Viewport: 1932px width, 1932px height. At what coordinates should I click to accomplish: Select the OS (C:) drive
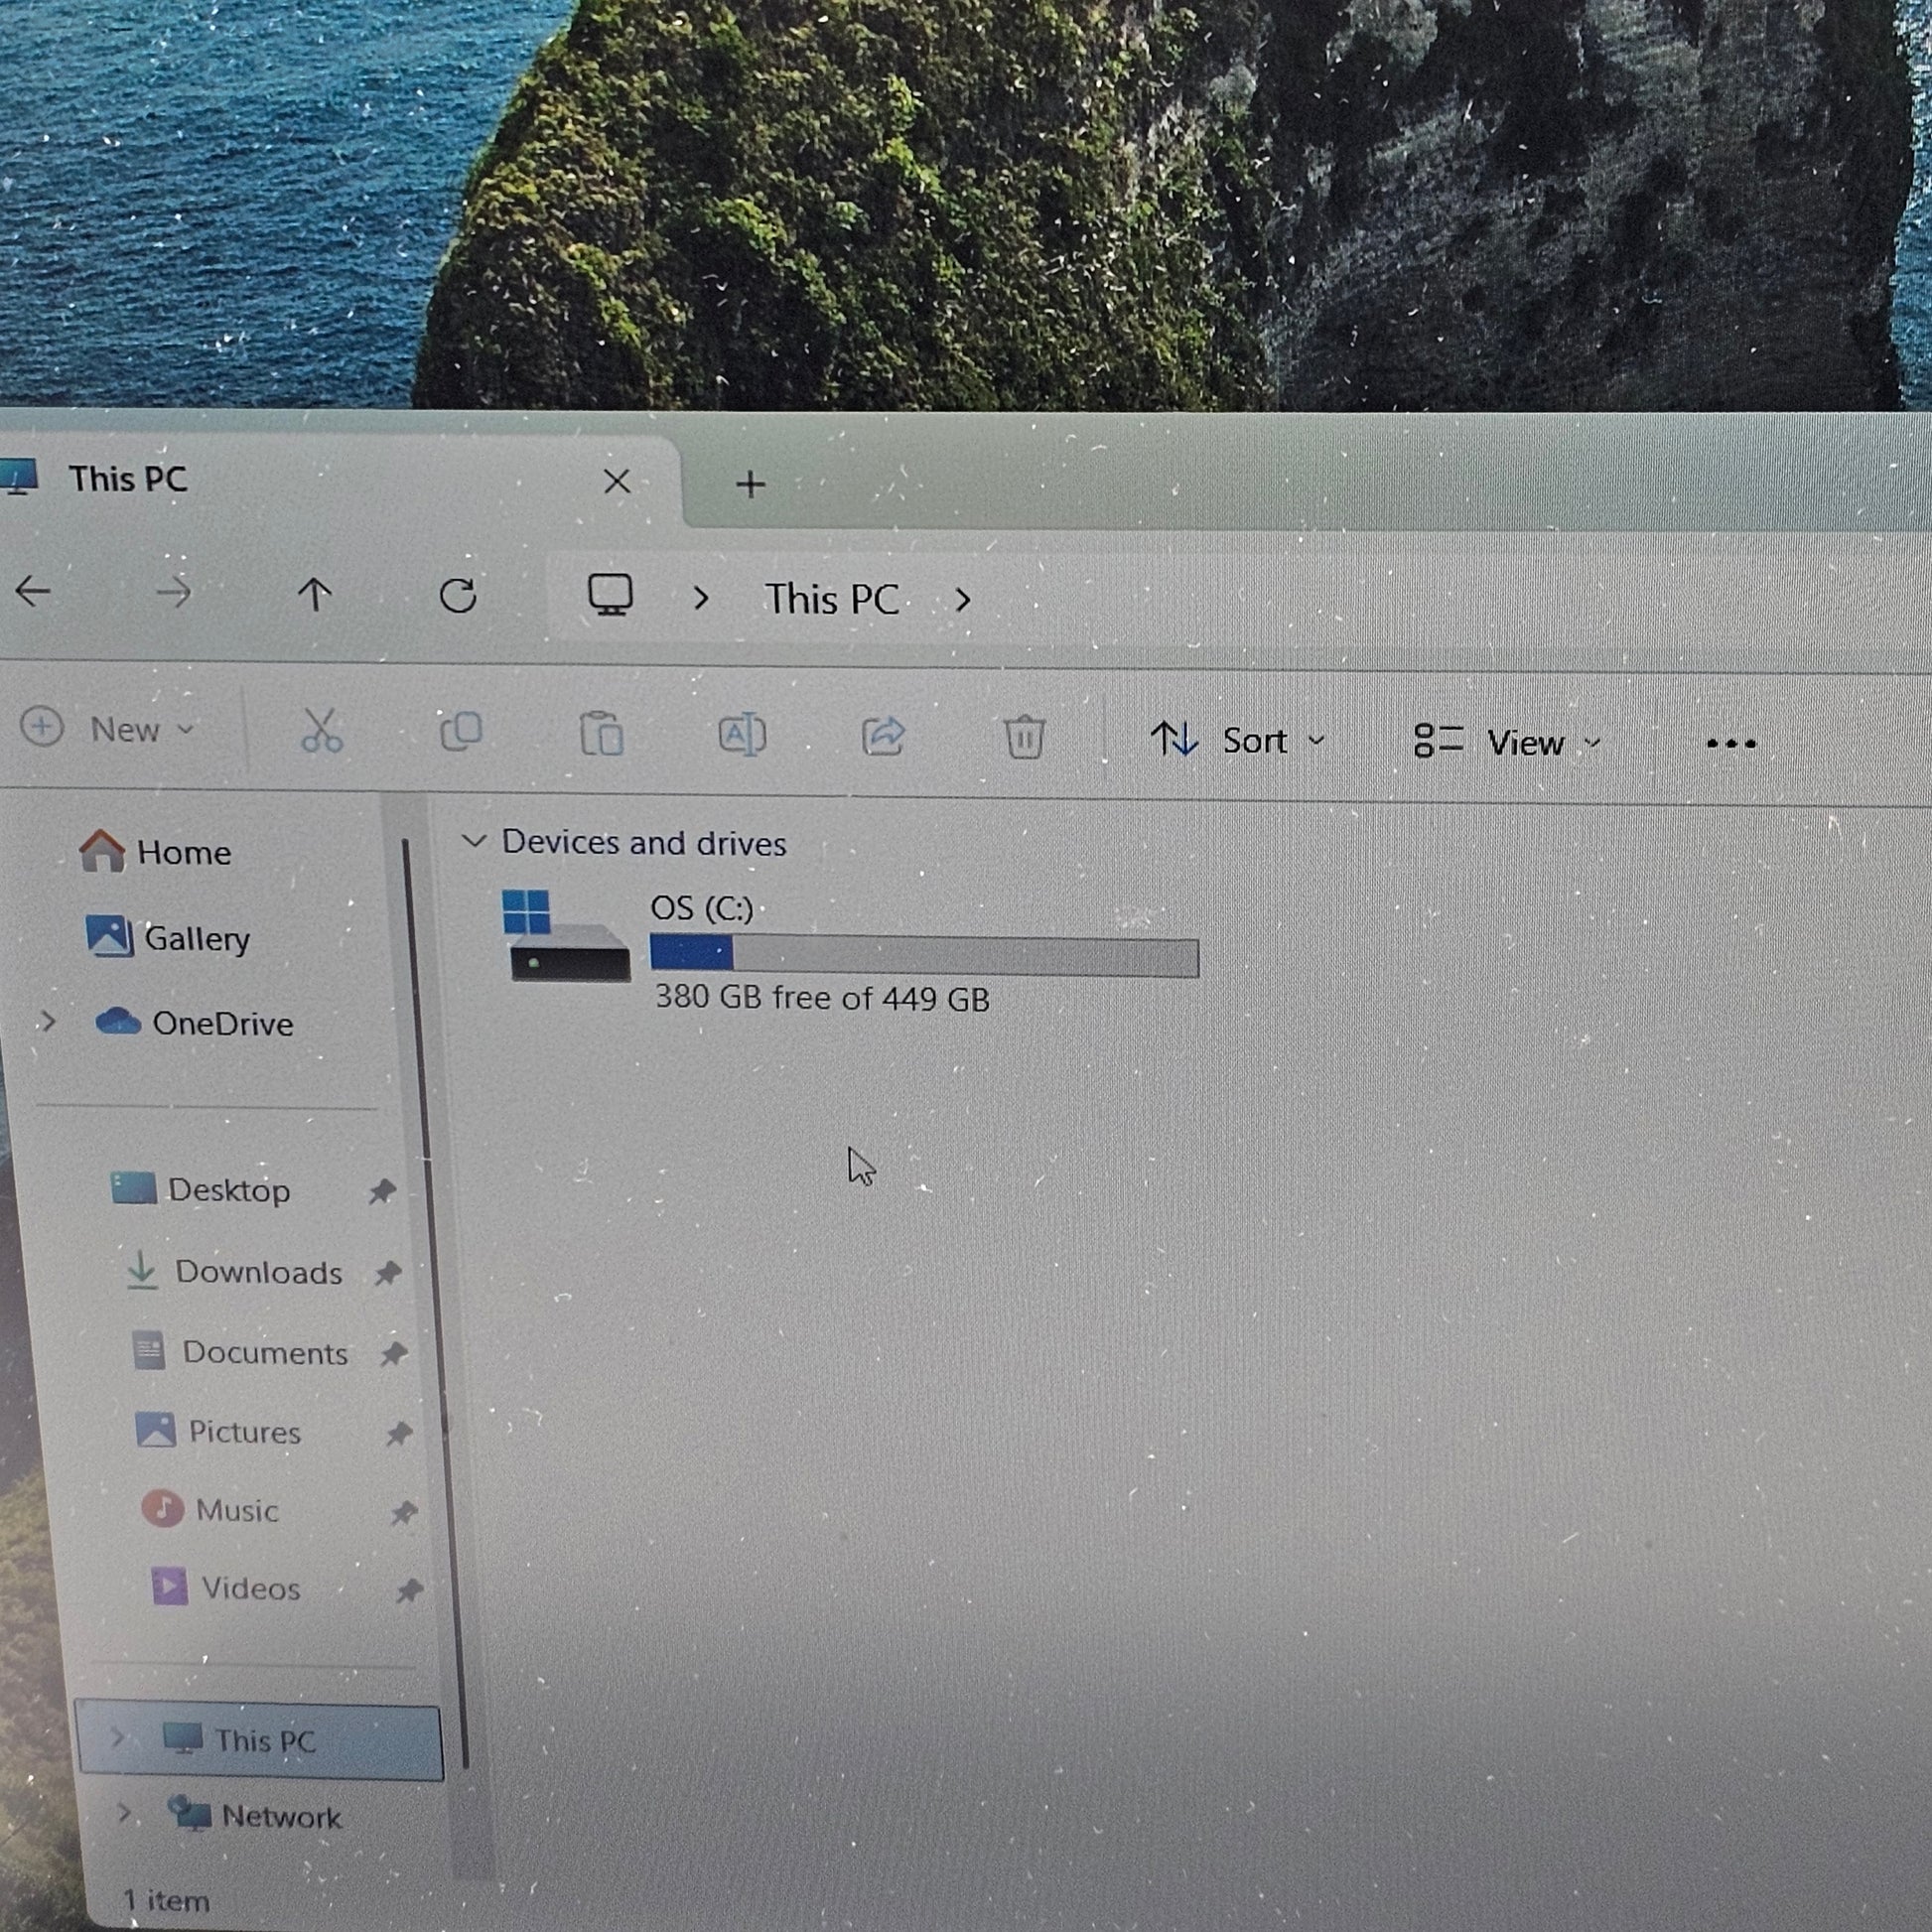click(x=700, y=910)
